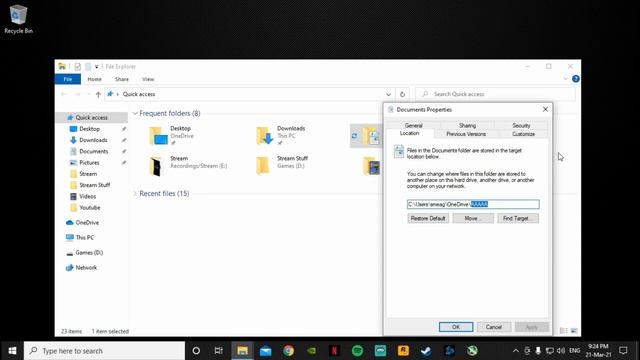Select Documents in navigation pane
The width and height of the screenshot is (640, 360).
coord(93,151)
